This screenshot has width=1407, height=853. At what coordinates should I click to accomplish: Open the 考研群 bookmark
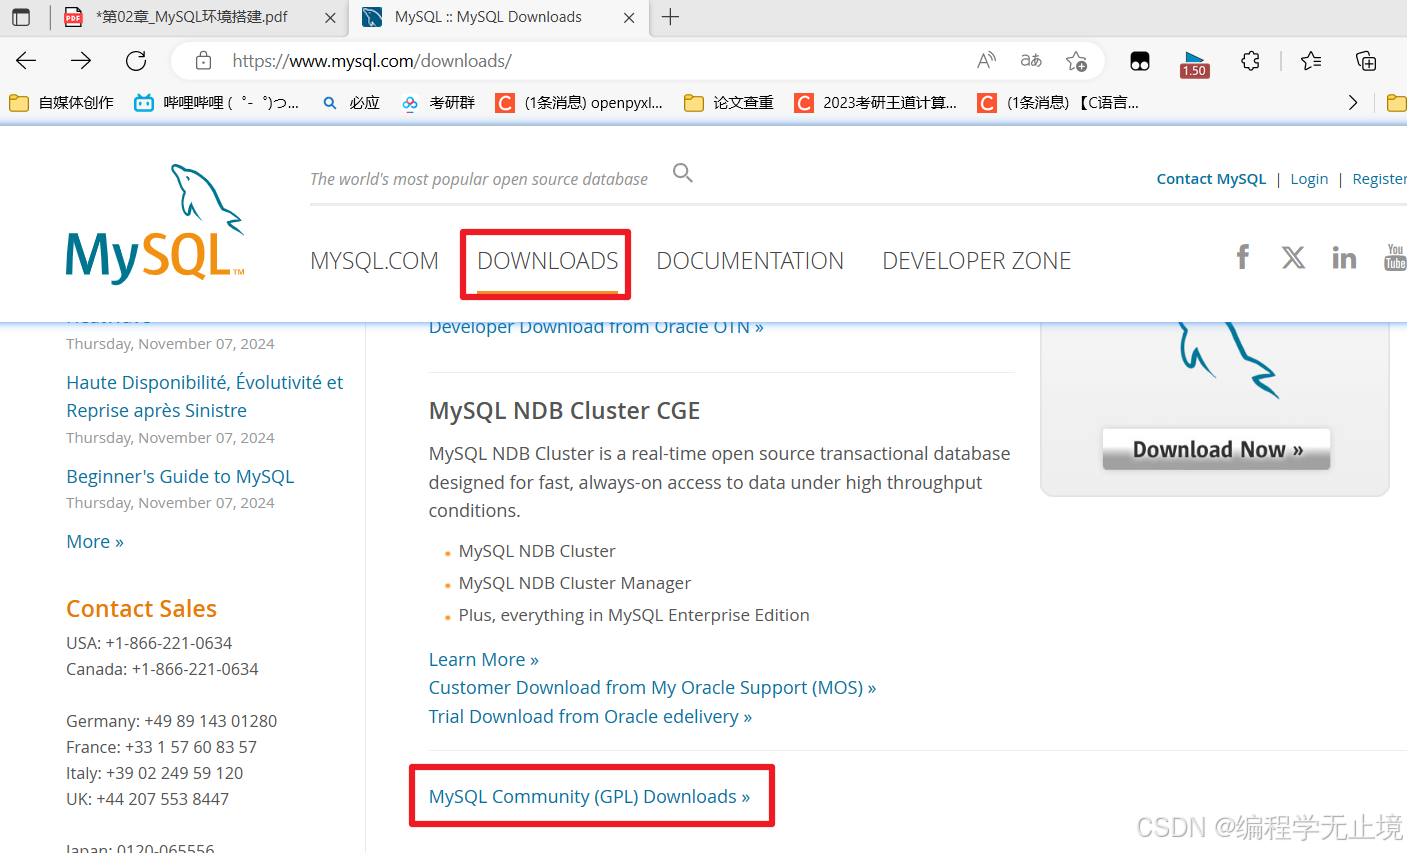click(x=437, y=103)
